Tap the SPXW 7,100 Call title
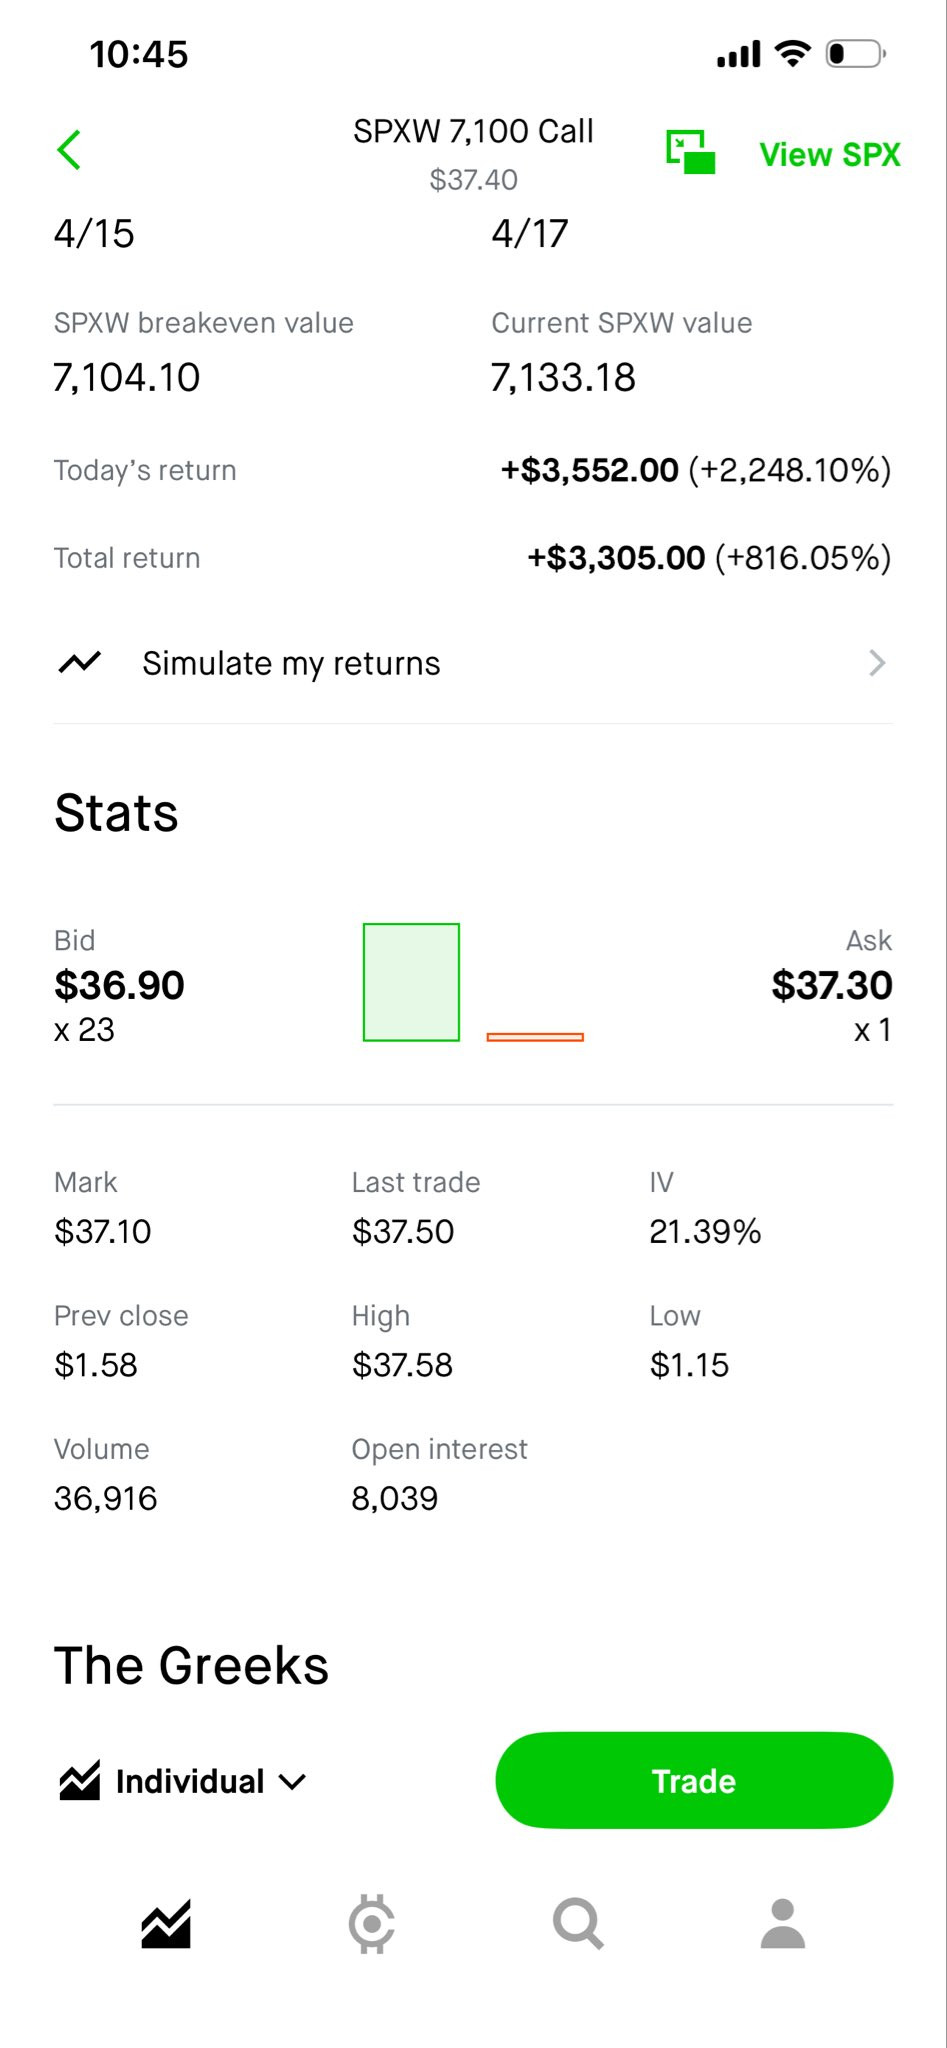 [x=473, y=131]
